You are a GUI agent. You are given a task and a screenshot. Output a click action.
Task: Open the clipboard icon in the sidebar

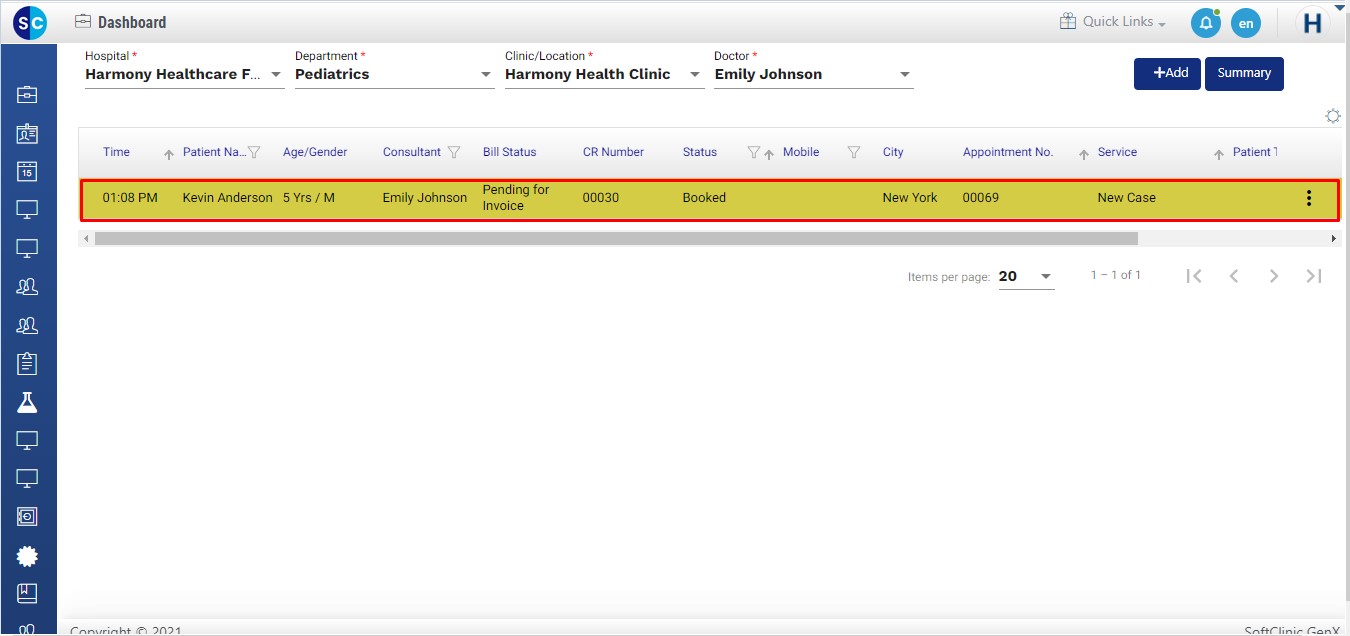coord(27,364)
